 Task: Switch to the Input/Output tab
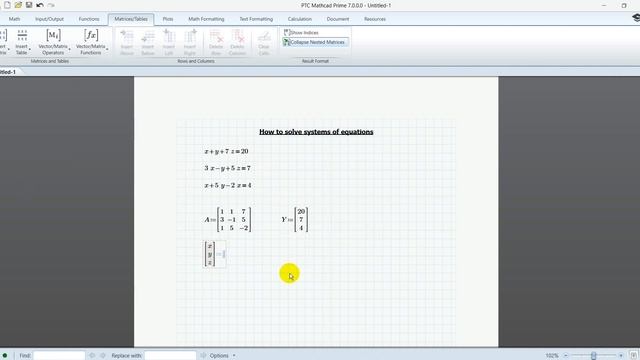point(49,19)
